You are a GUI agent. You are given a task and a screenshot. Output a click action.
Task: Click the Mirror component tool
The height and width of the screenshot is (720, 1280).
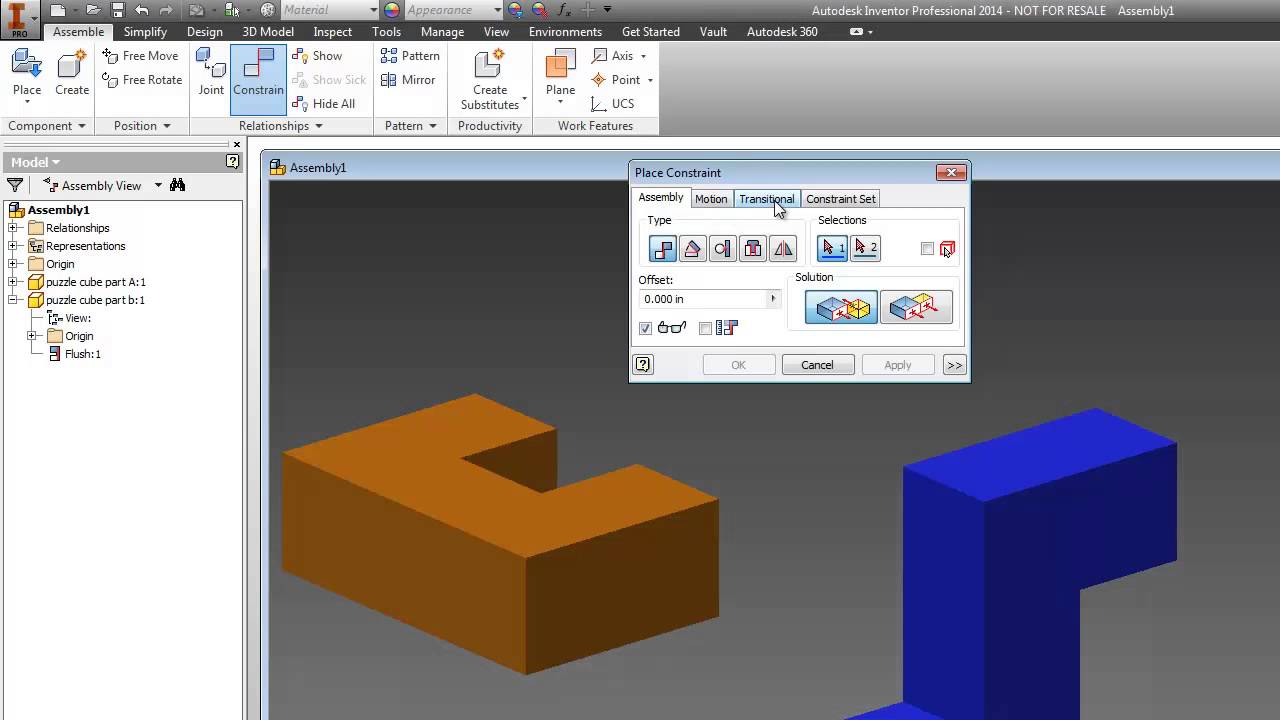coord(408,80)
